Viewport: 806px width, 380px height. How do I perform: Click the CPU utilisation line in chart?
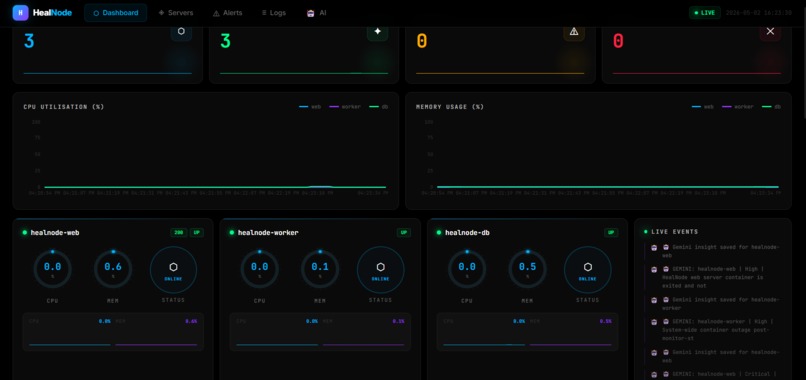pos(215,187)
